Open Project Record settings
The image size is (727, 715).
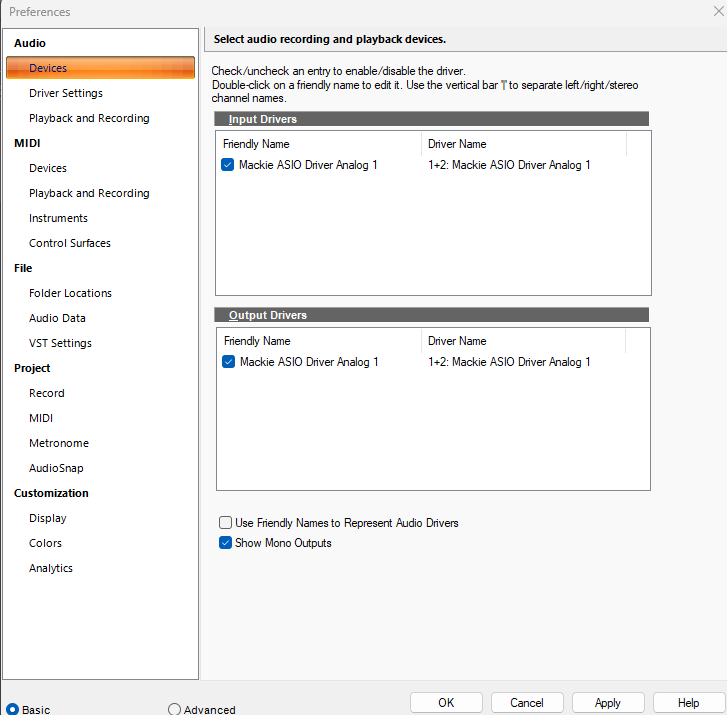pos(46,394)
